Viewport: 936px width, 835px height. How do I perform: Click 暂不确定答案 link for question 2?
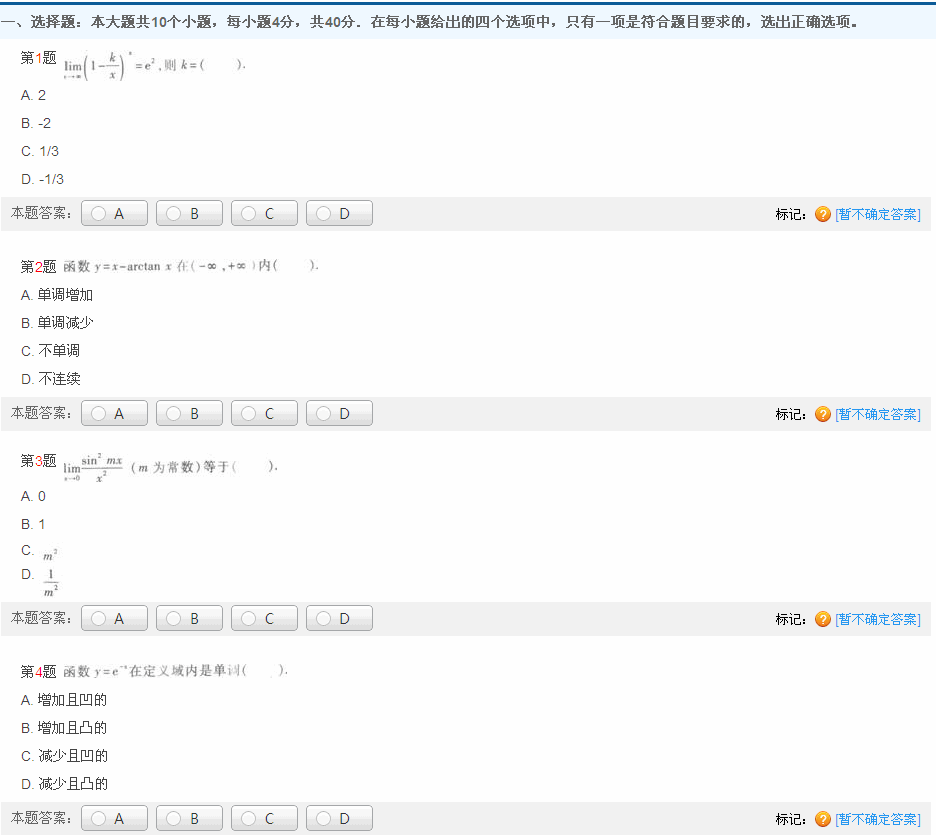877,414
